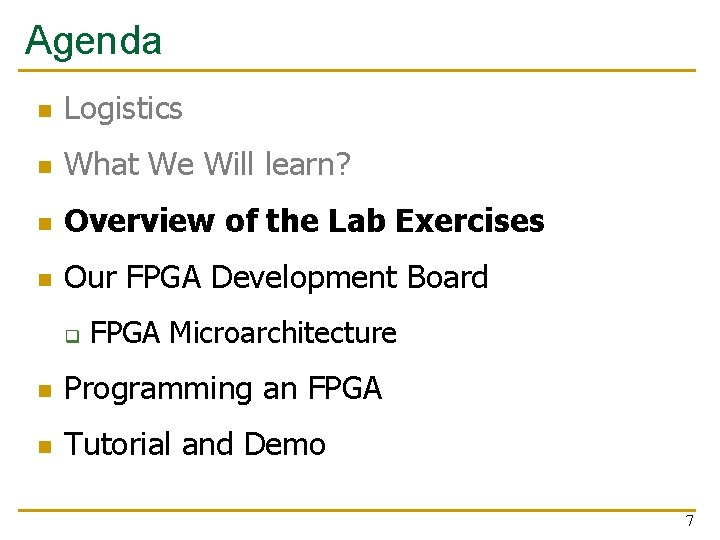The height and width of the screenshot is (540, 720).
Task: Click the bullet next to What We Will learn?
Action: (x=42, y=167)
